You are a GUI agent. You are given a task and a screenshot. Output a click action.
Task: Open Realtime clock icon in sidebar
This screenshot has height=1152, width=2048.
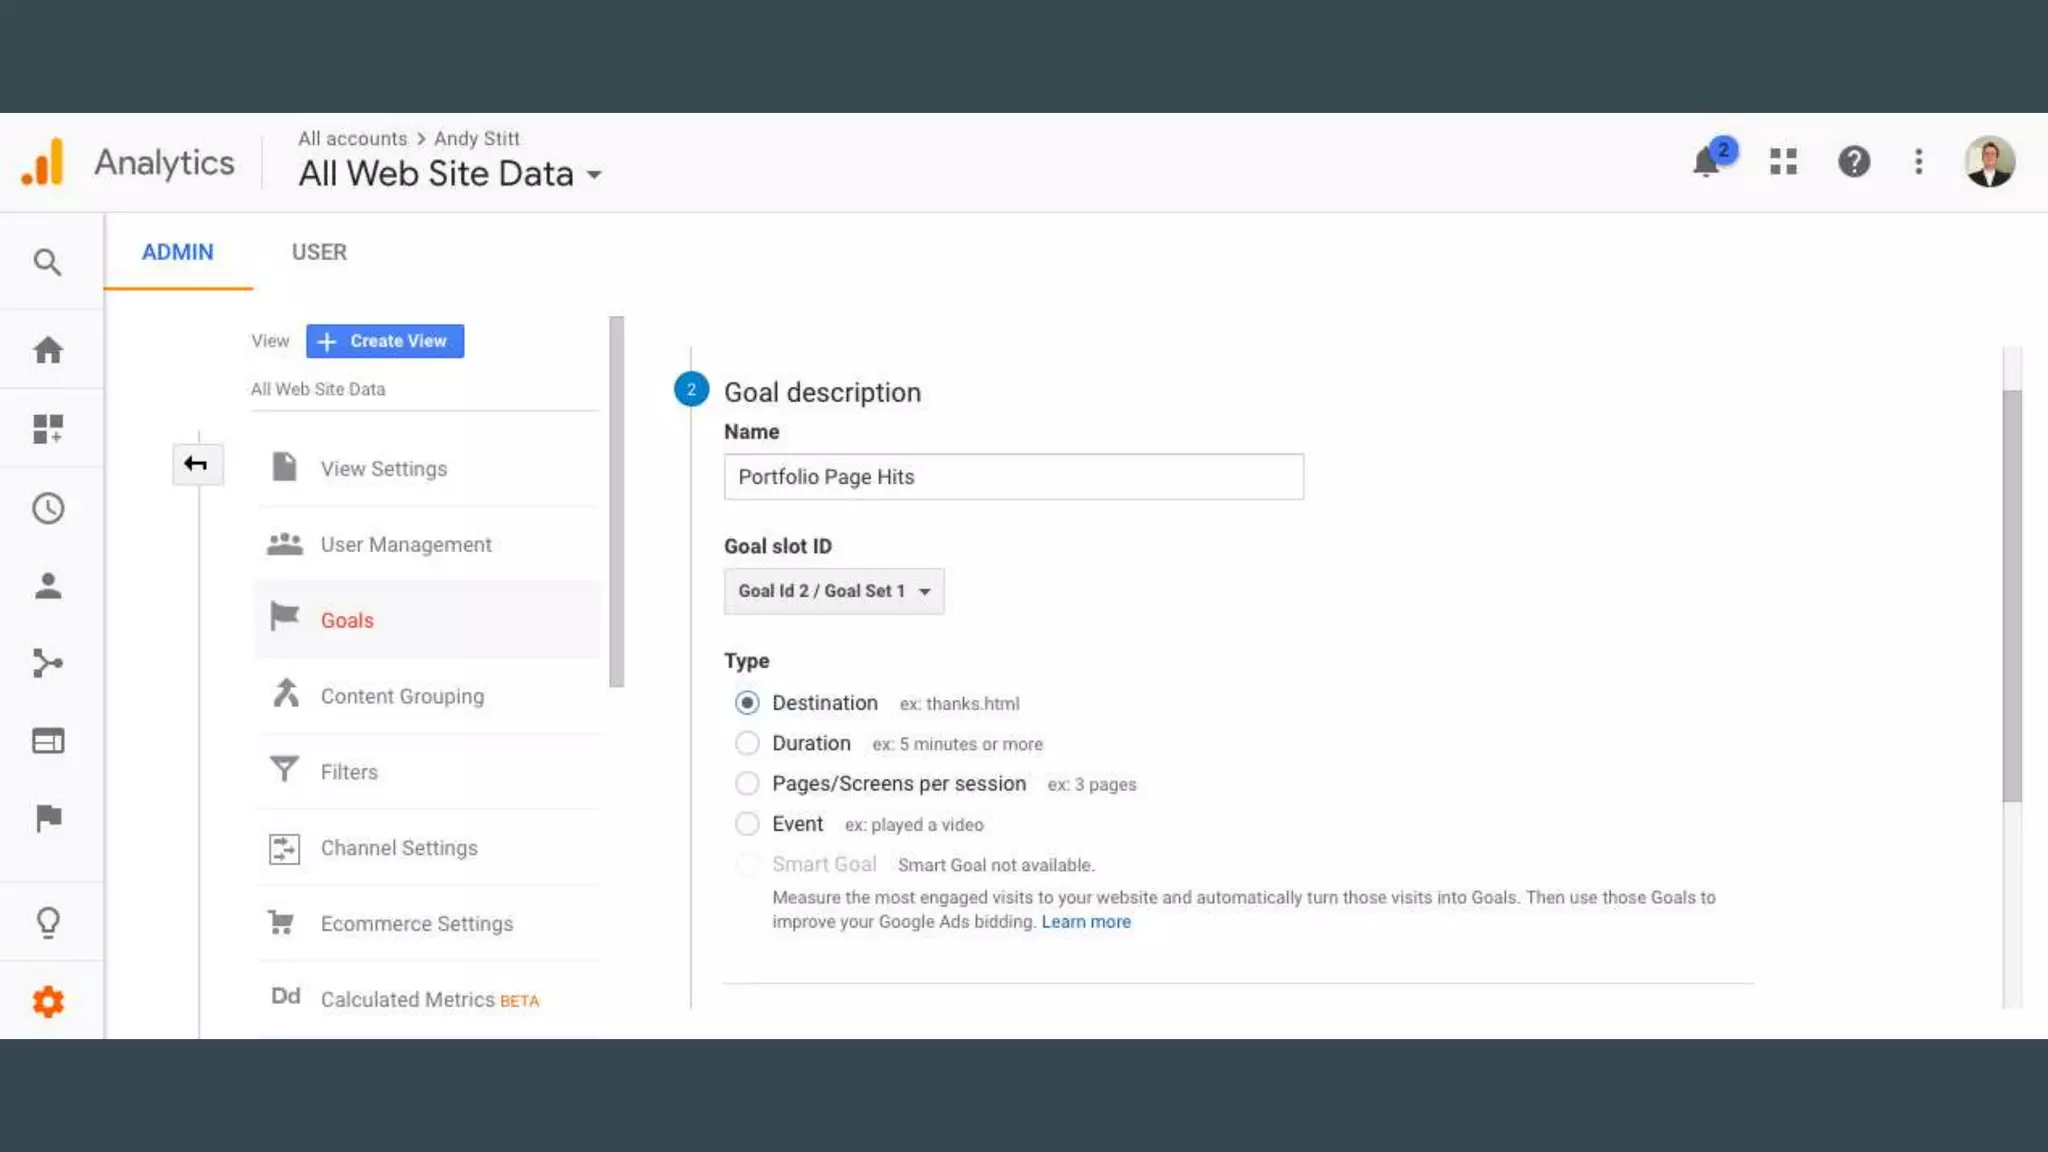(47, 508)
